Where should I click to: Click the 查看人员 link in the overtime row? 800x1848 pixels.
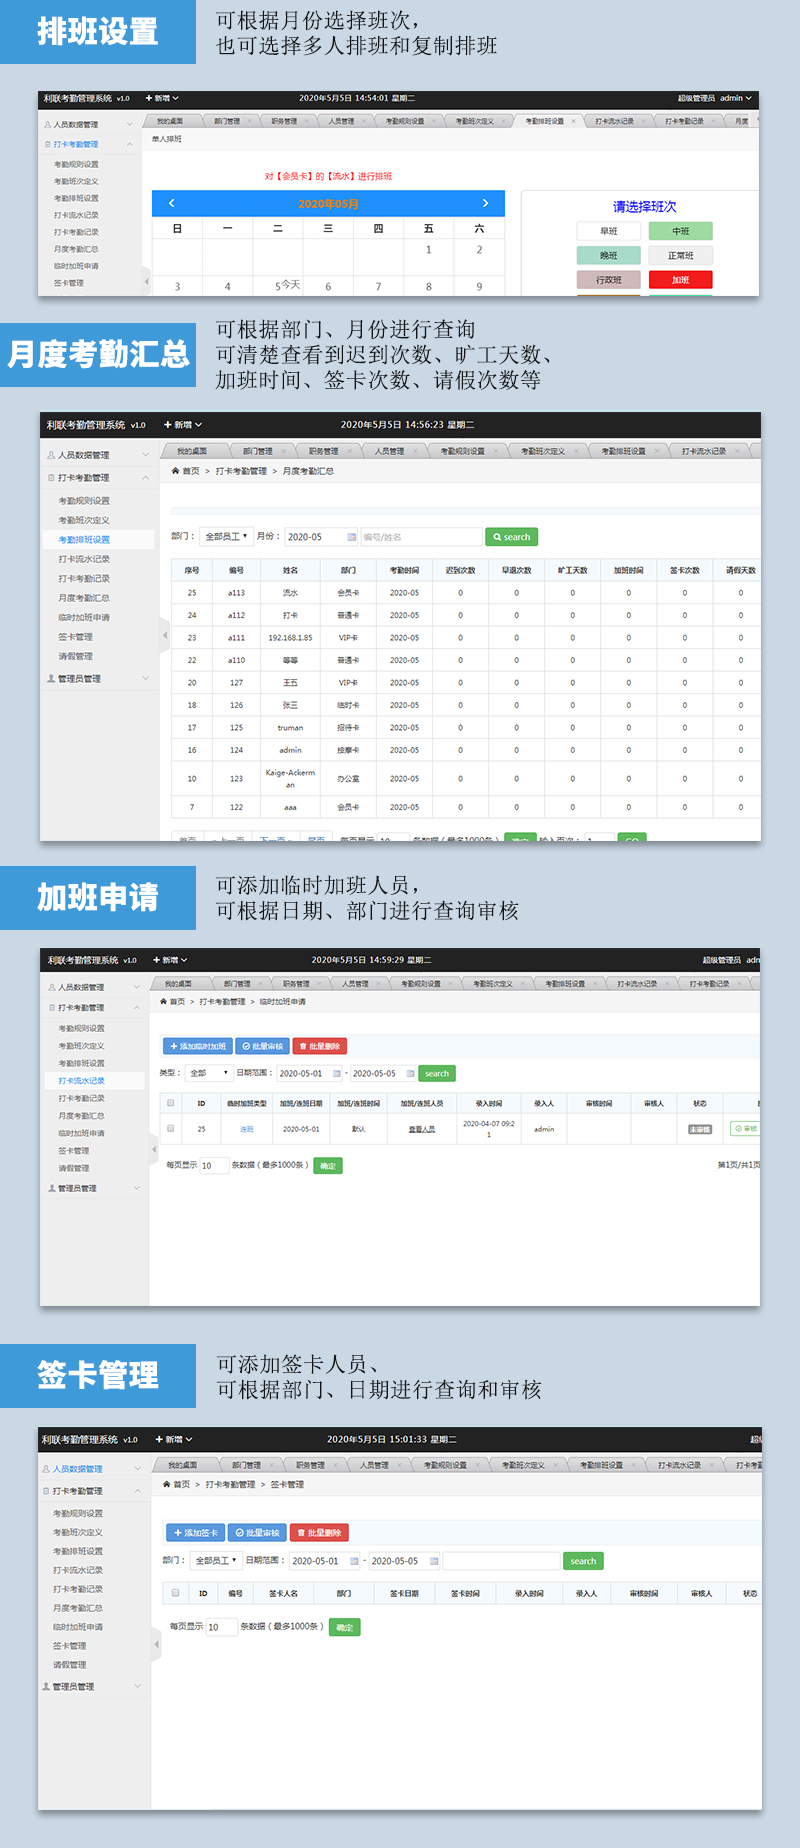(422, 1129)
